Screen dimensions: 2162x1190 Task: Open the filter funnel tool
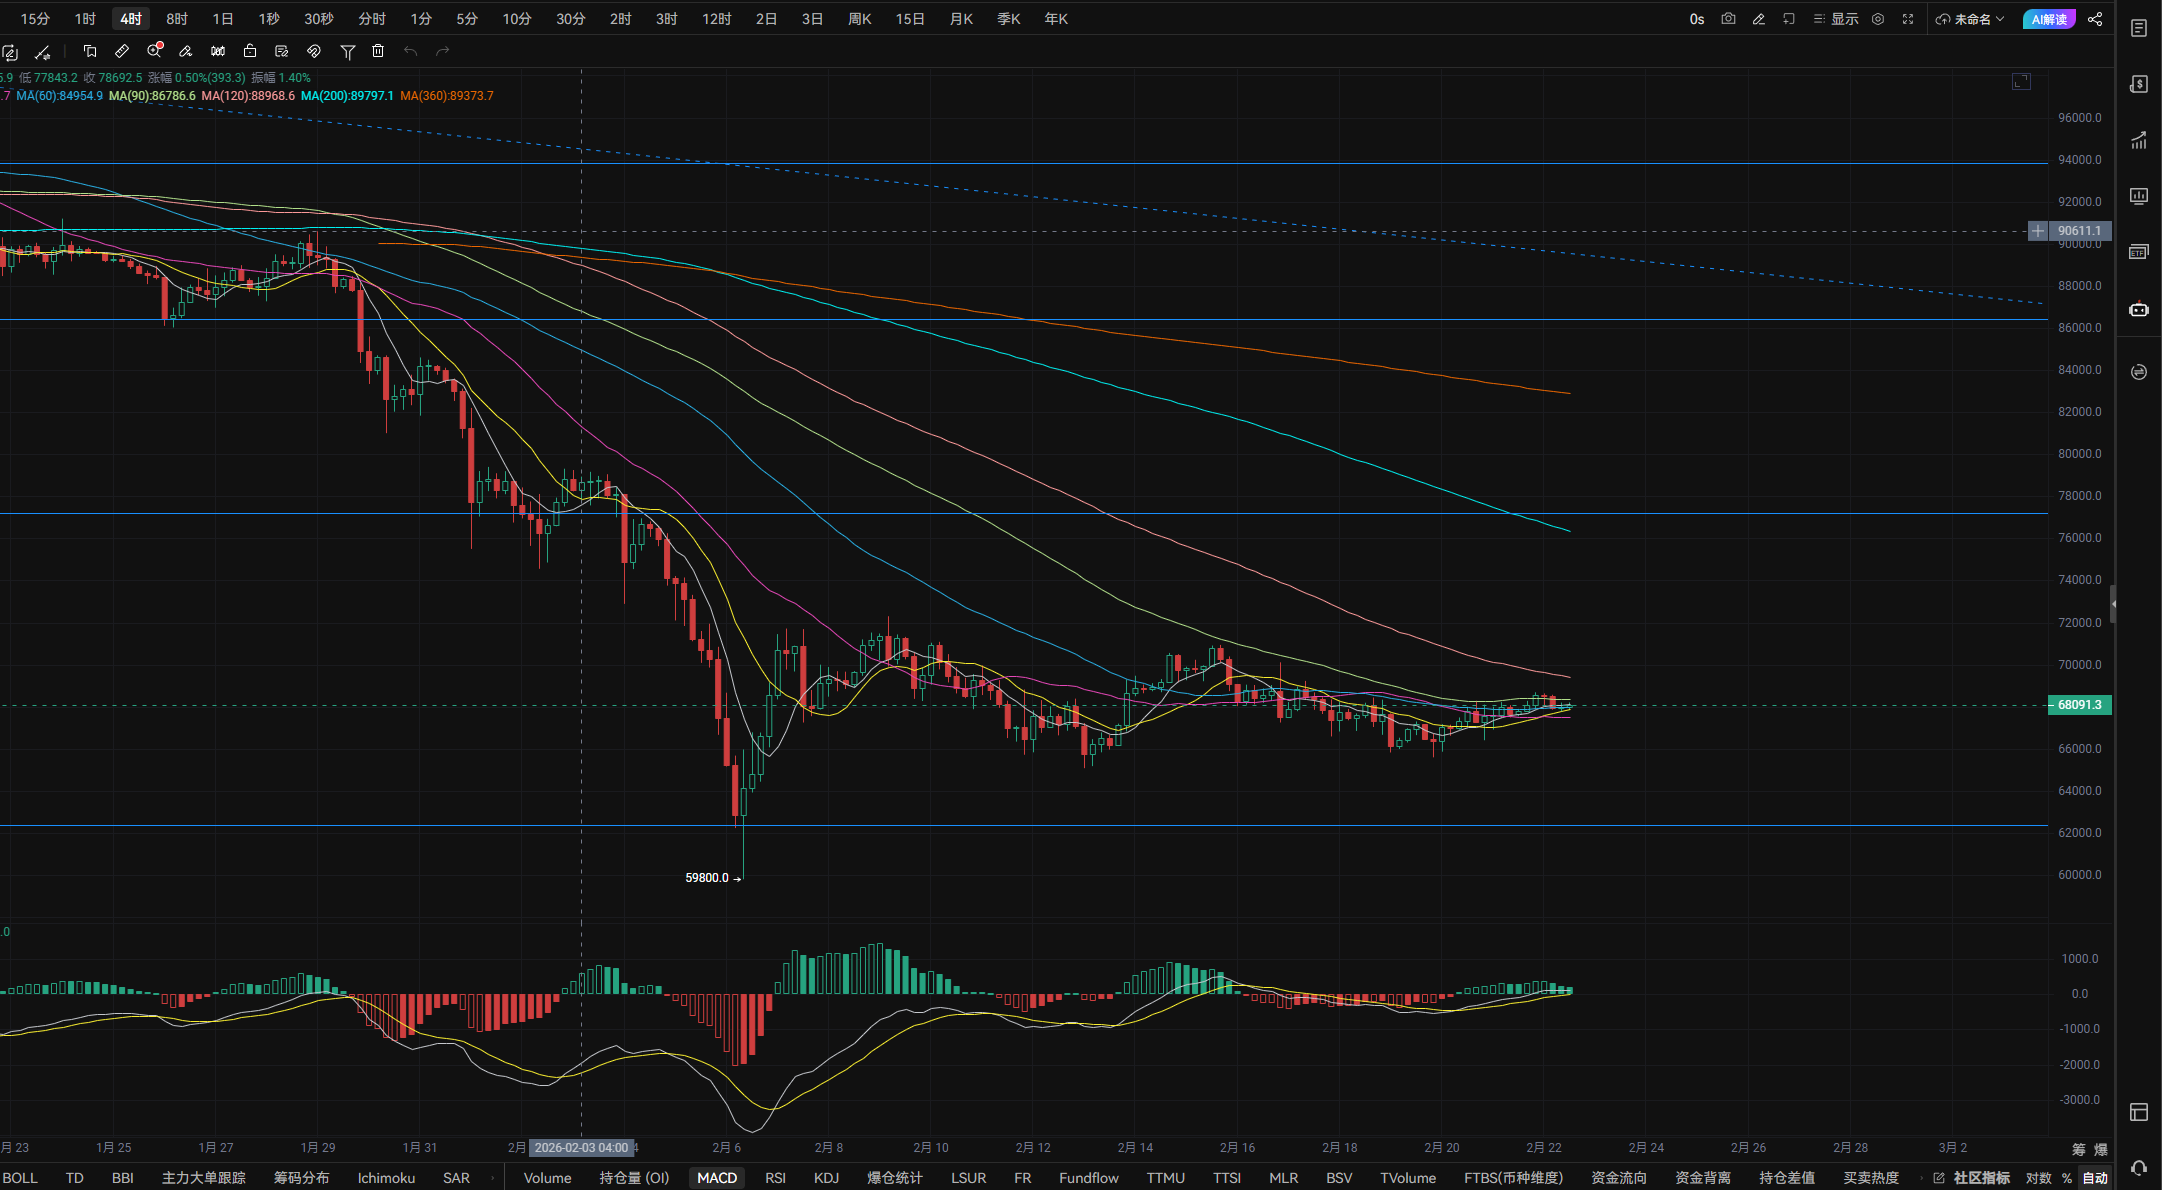347,51
